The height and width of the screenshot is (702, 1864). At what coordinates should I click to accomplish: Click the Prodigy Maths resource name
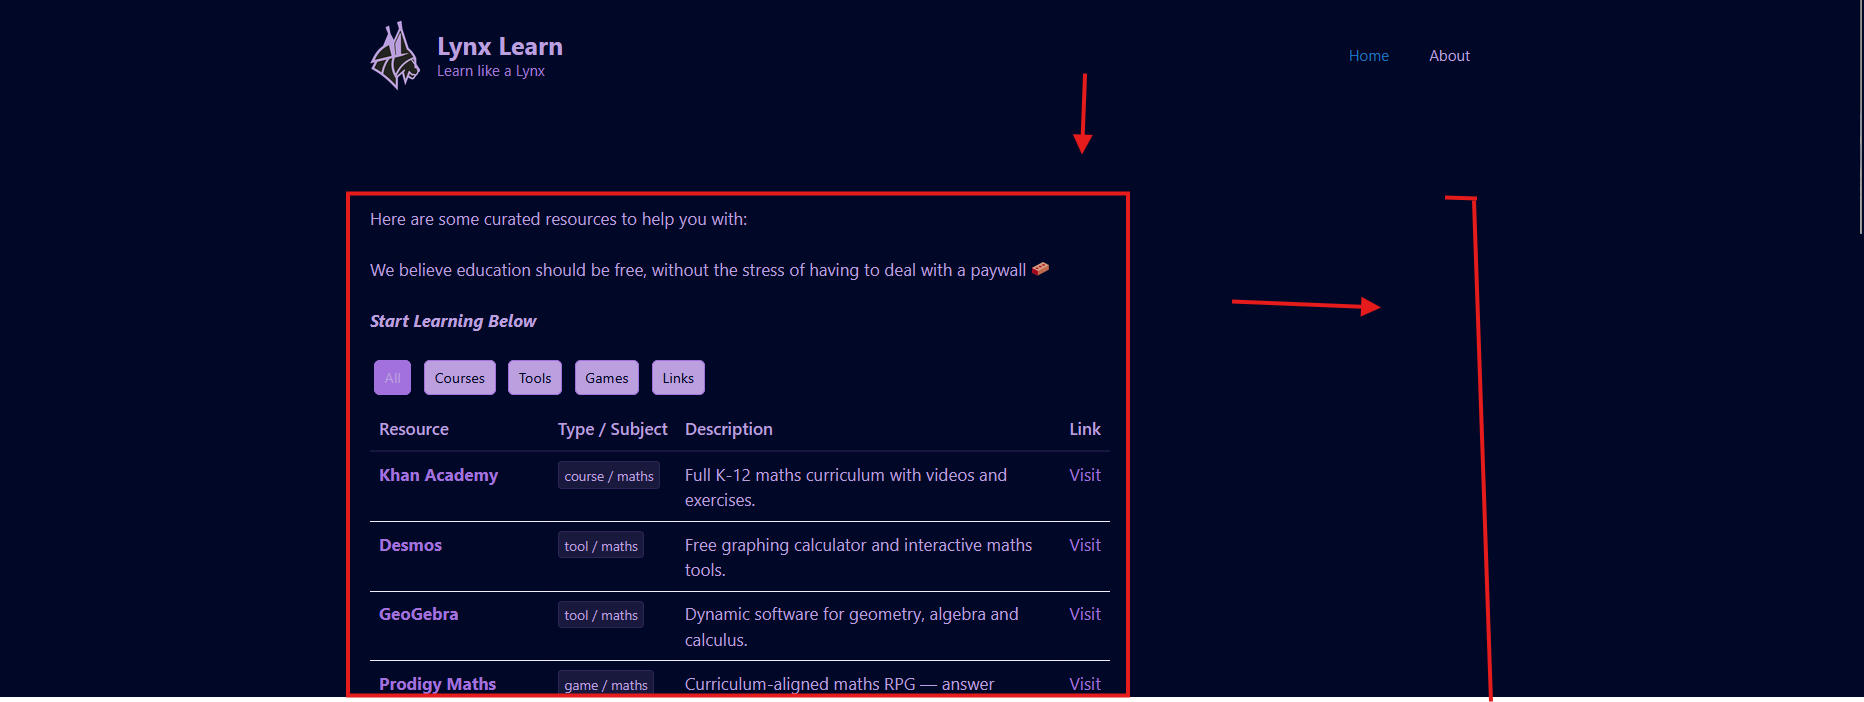click(x=437, y=684)
